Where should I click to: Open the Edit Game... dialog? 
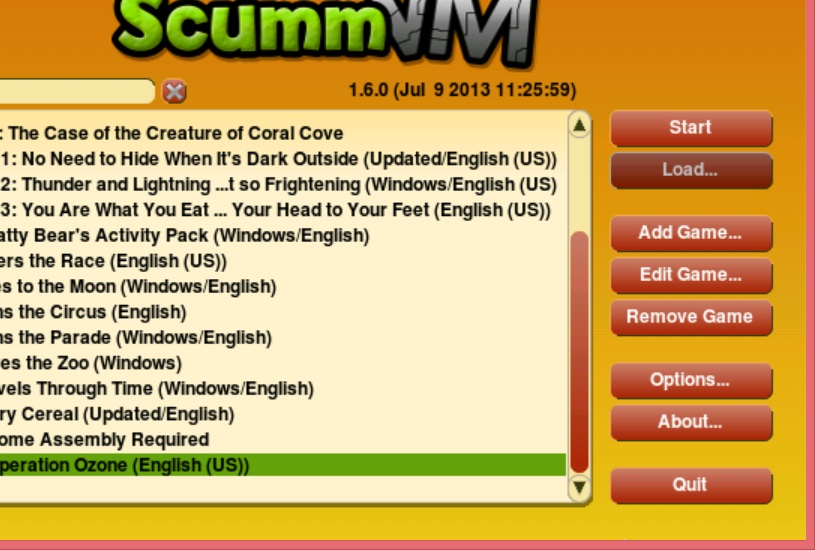point(691,275)
